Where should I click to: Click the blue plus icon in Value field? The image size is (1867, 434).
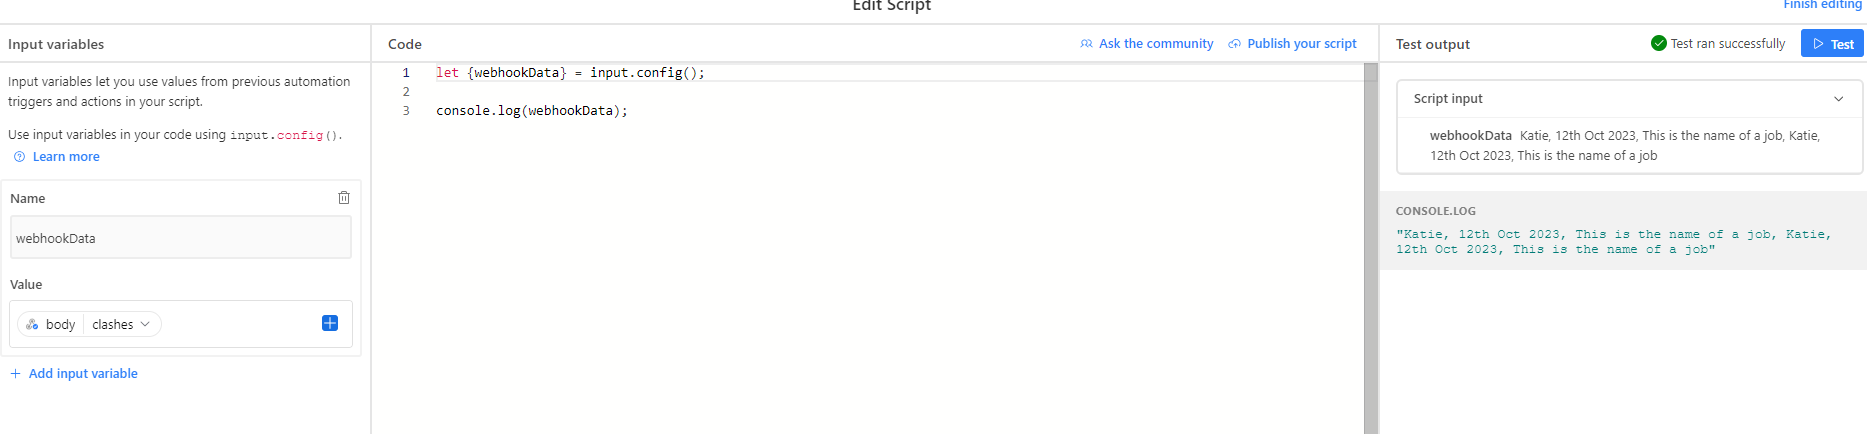click(x=330, y=323)
